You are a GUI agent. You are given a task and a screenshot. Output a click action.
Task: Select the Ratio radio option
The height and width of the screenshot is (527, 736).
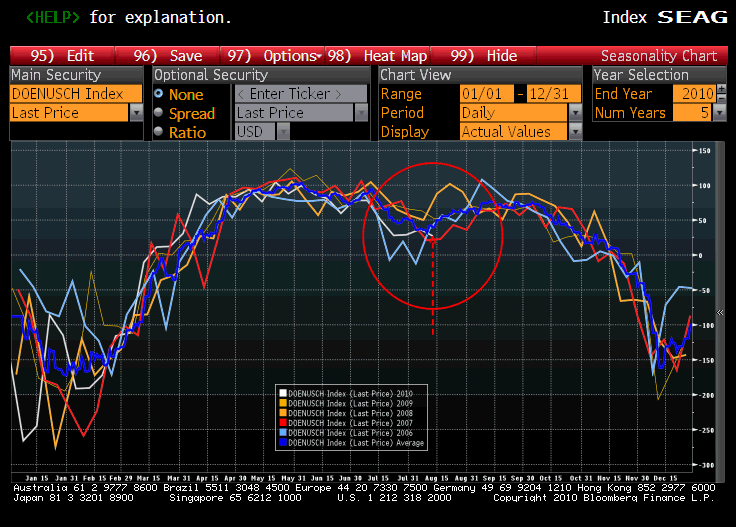[159, 132]
